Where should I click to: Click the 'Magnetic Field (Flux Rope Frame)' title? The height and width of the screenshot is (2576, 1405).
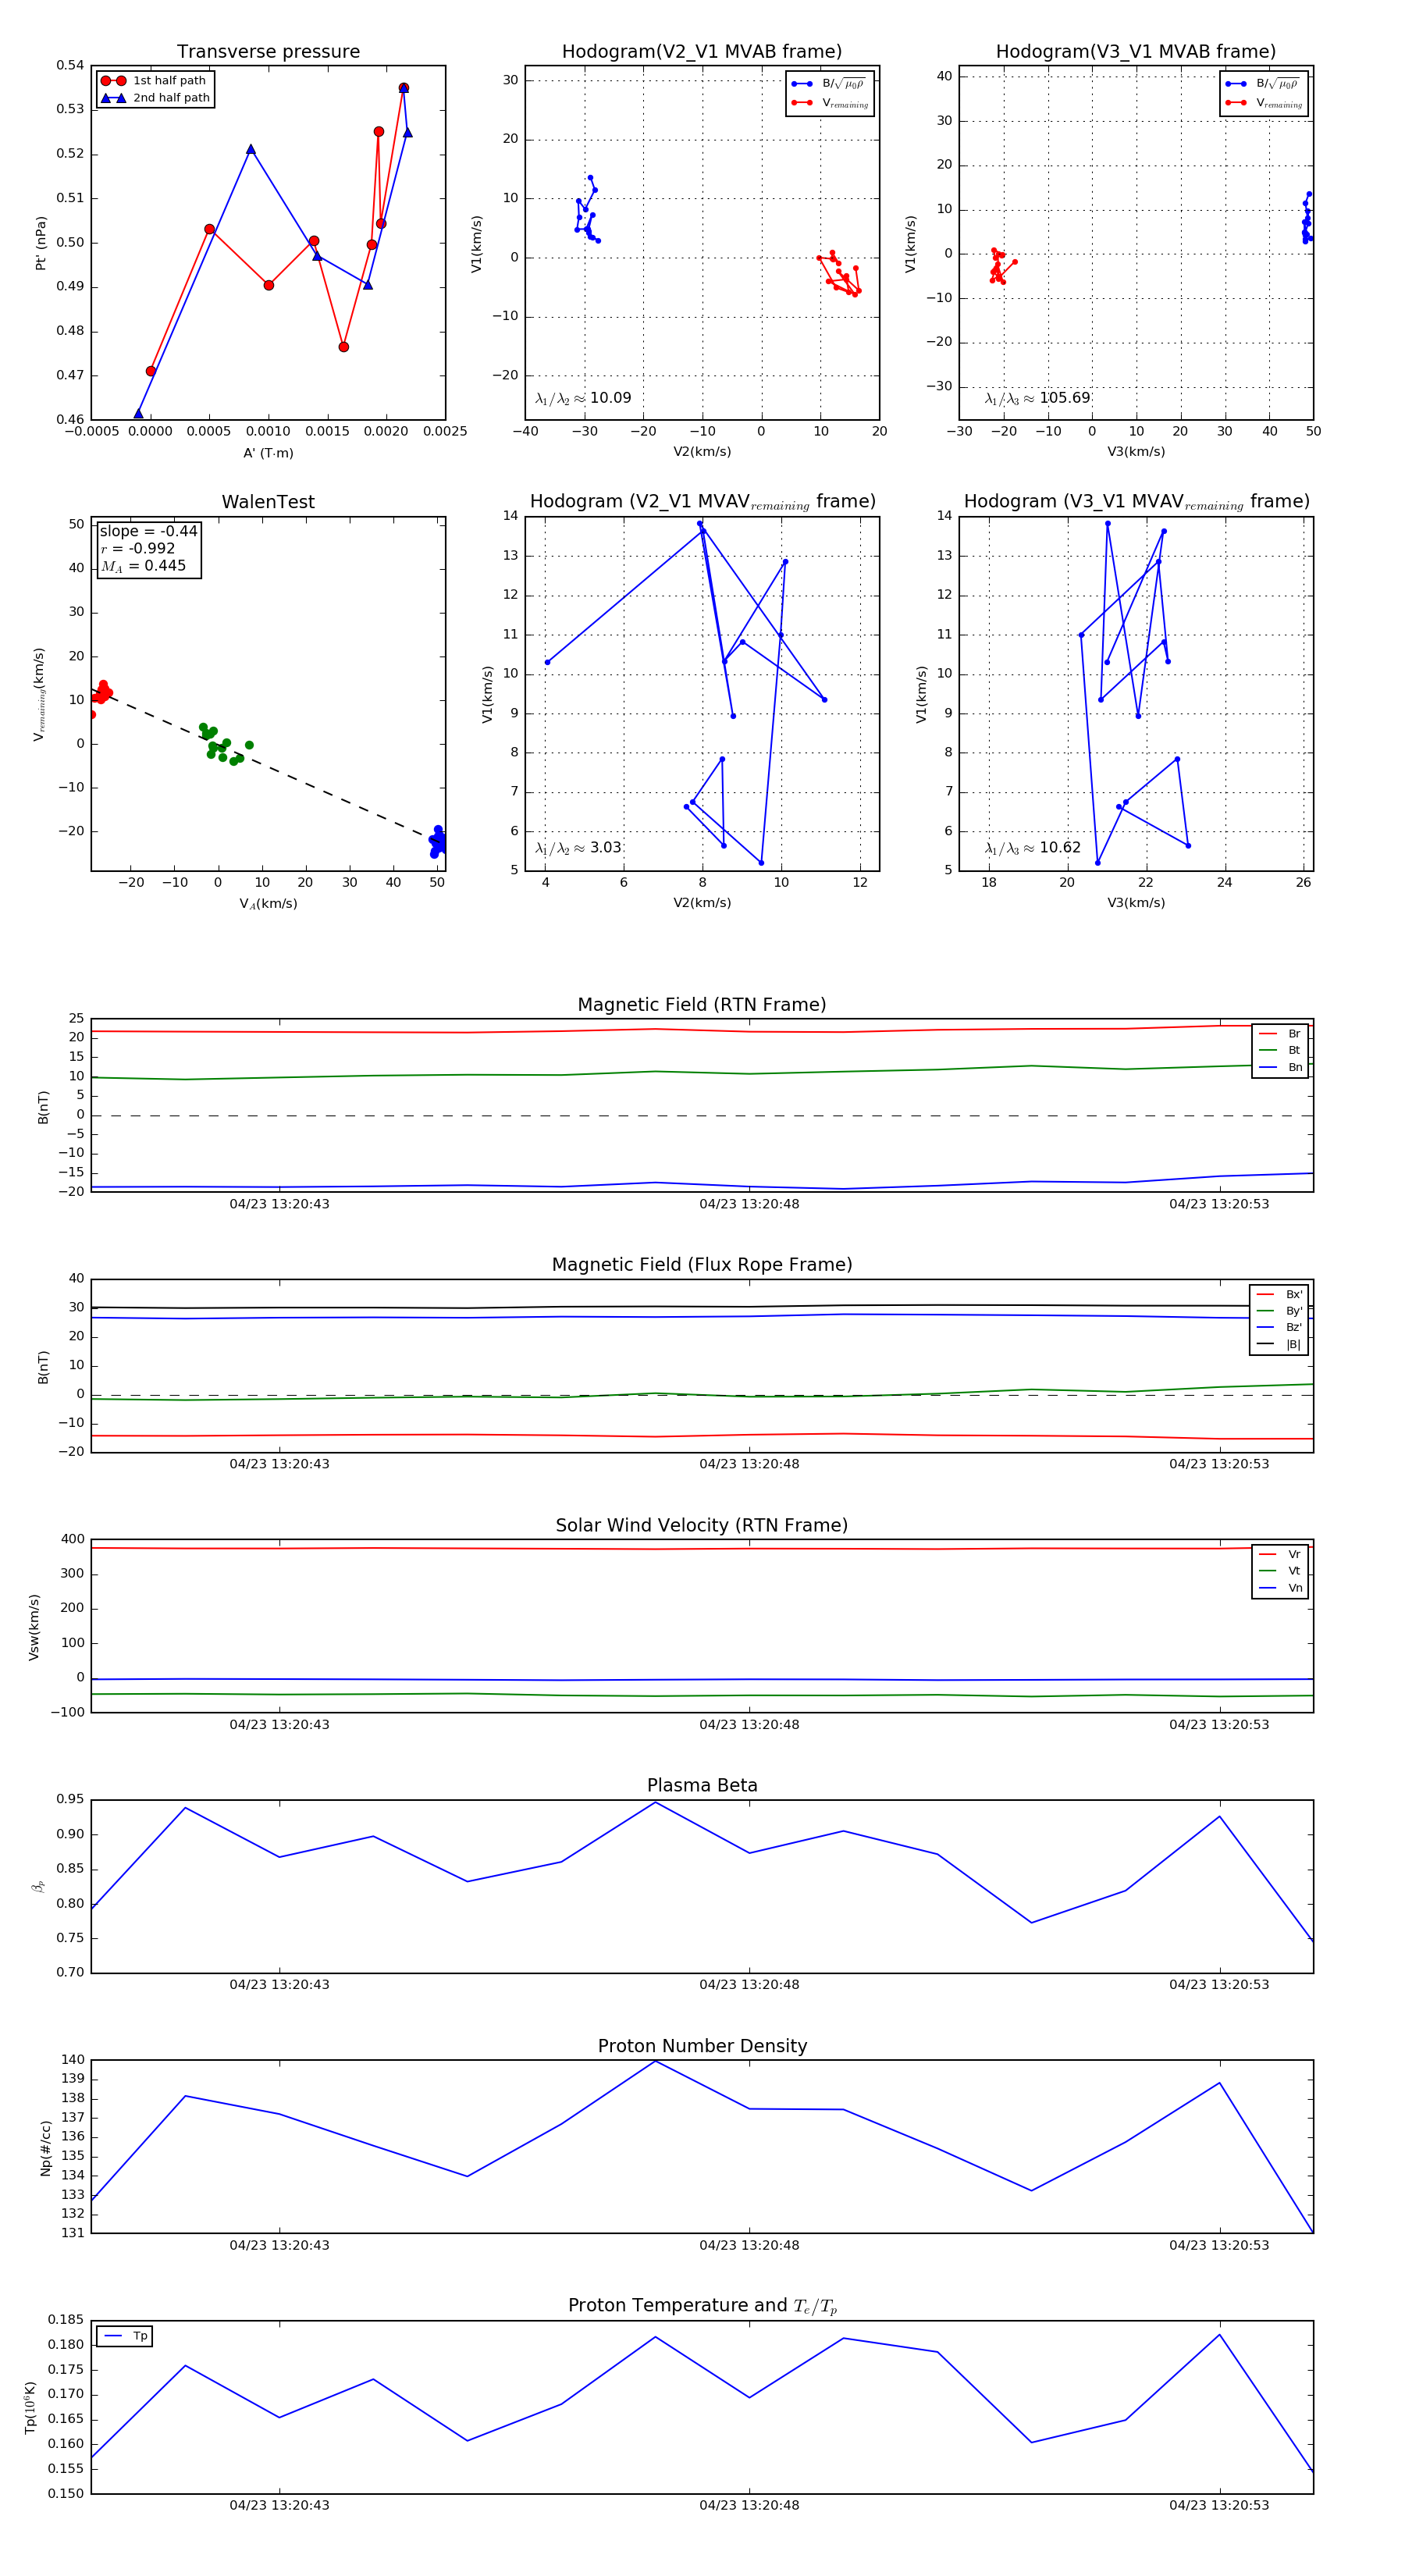click(702, 1265)
